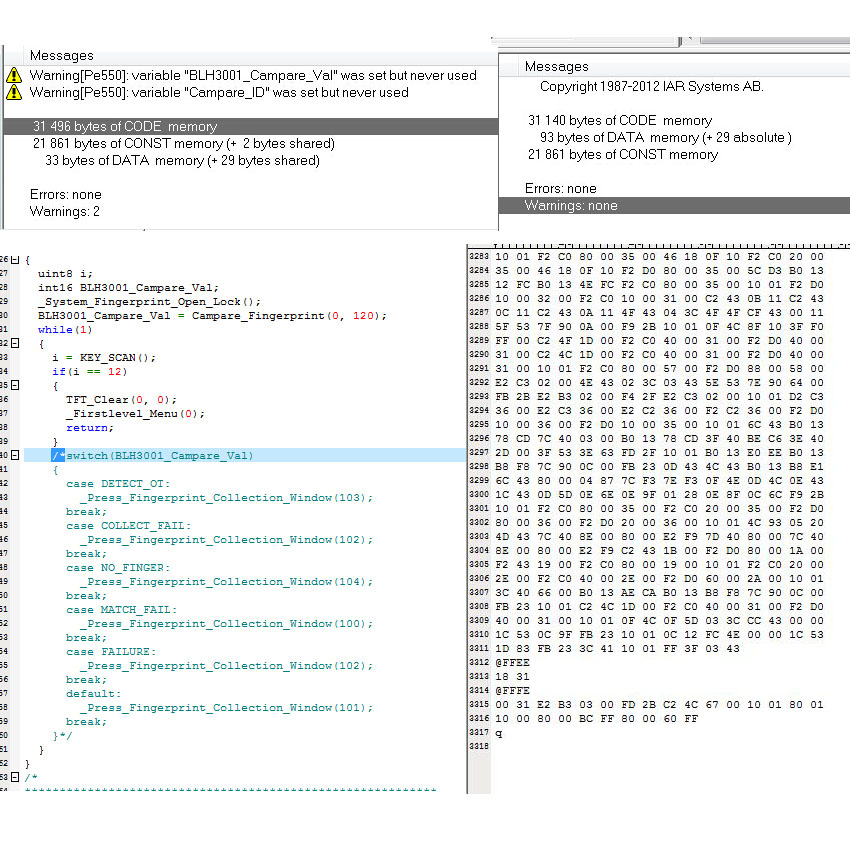Click _Press_Fingerprint_Collection_Window(101) call
850x850 pixels.
pyautogui.click(x=227, y=708)
